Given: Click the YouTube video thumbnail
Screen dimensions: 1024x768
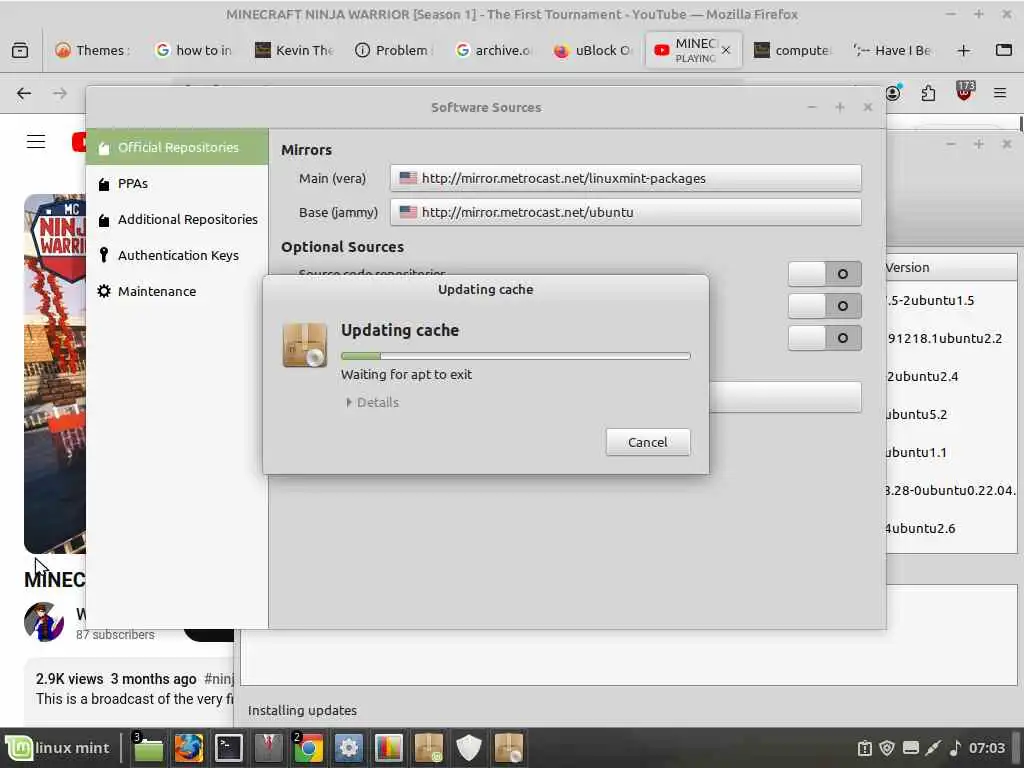Looking at the screenshot, I should click(55, 374).
